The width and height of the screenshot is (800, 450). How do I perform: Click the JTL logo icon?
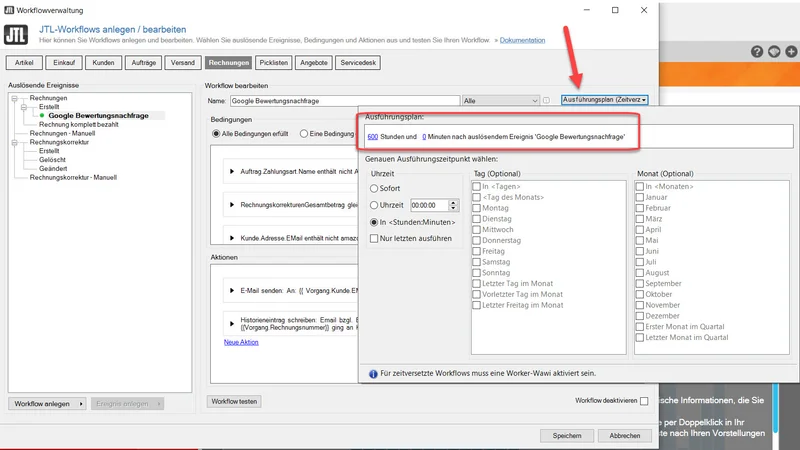pos(16,35)
